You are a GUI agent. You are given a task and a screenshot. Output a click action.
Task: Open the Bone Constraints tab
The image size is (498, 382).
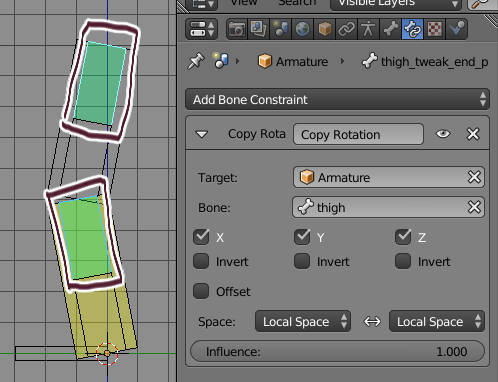412,29
